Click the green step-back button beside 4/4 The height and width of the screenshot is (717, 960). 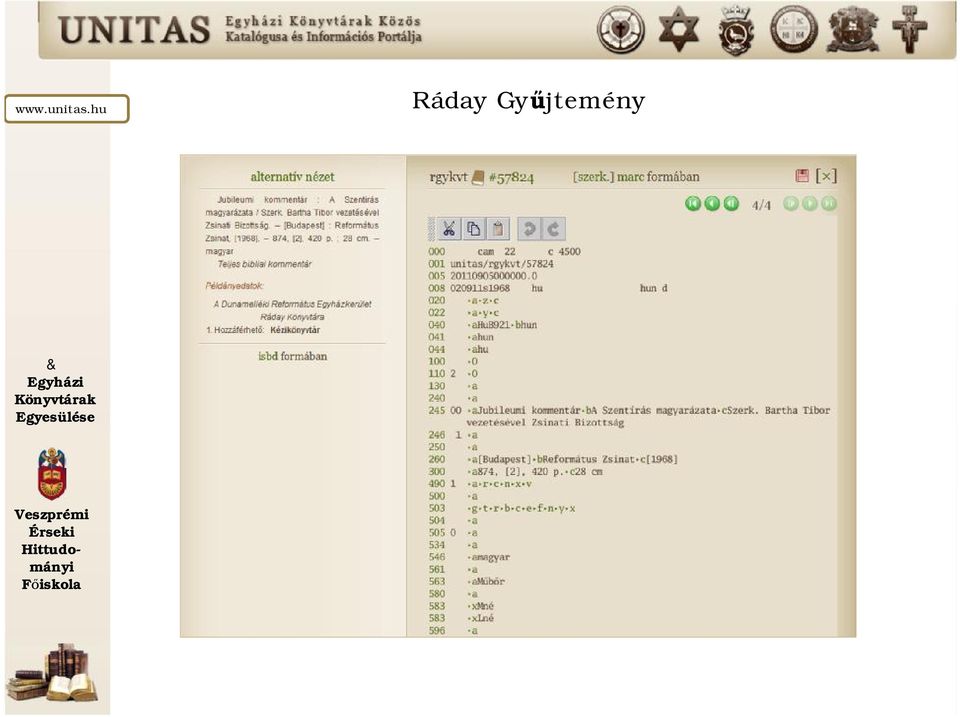(731, 203)
